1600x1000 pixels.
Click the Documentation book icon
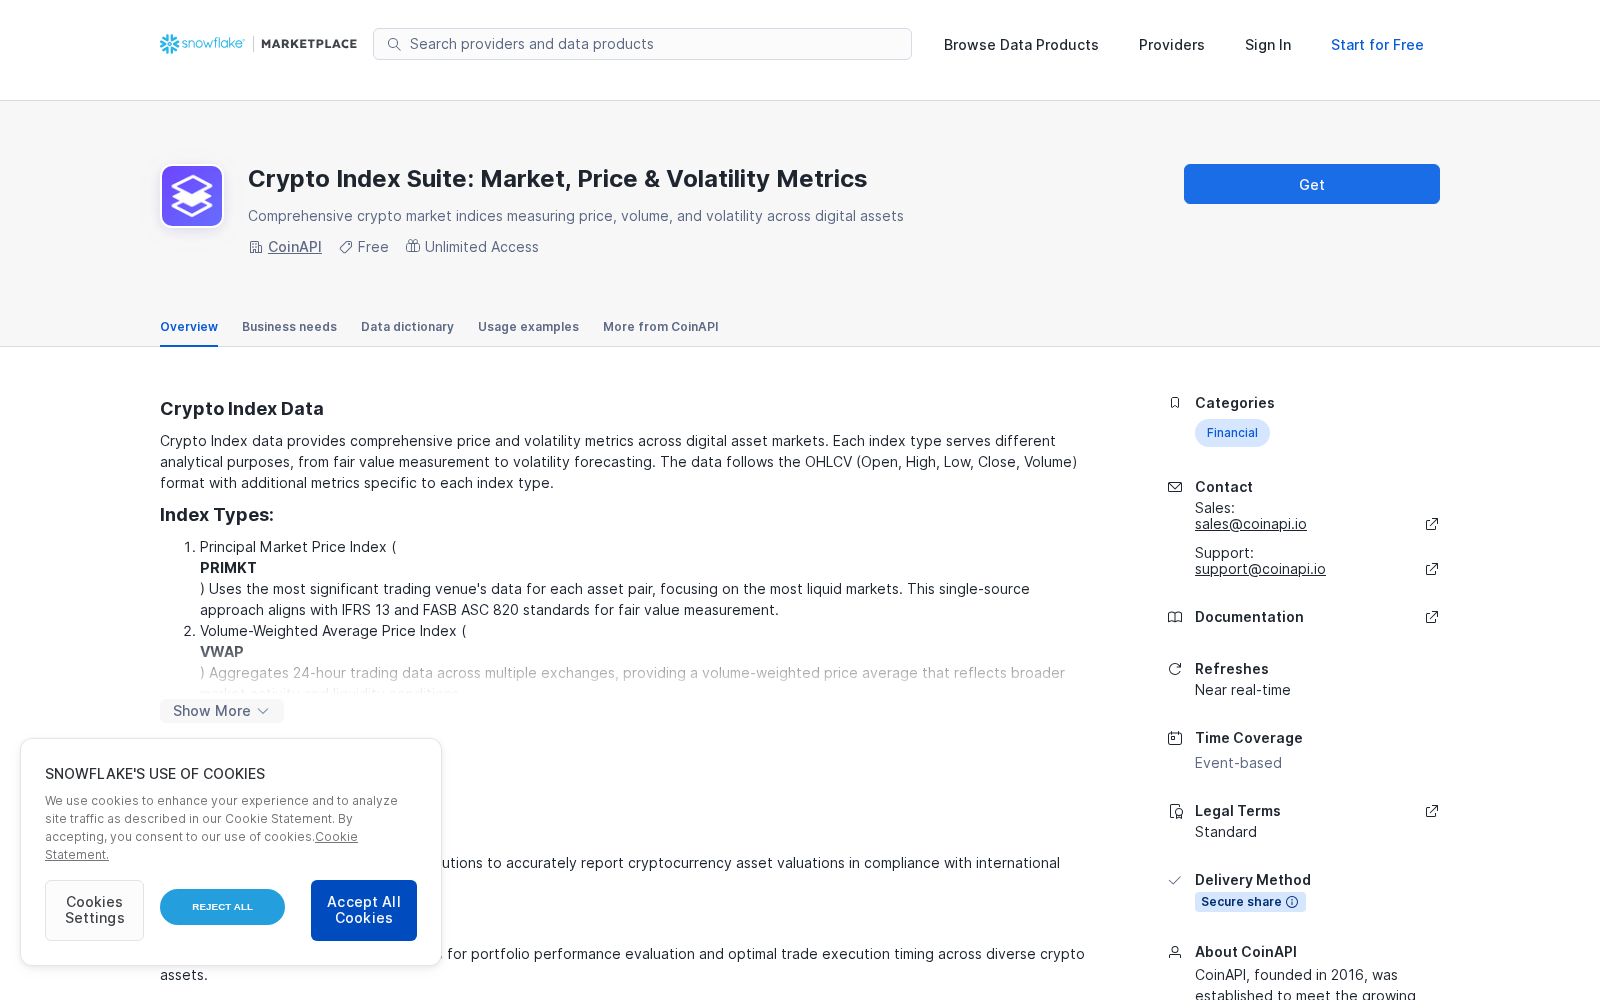point(1175,617)
